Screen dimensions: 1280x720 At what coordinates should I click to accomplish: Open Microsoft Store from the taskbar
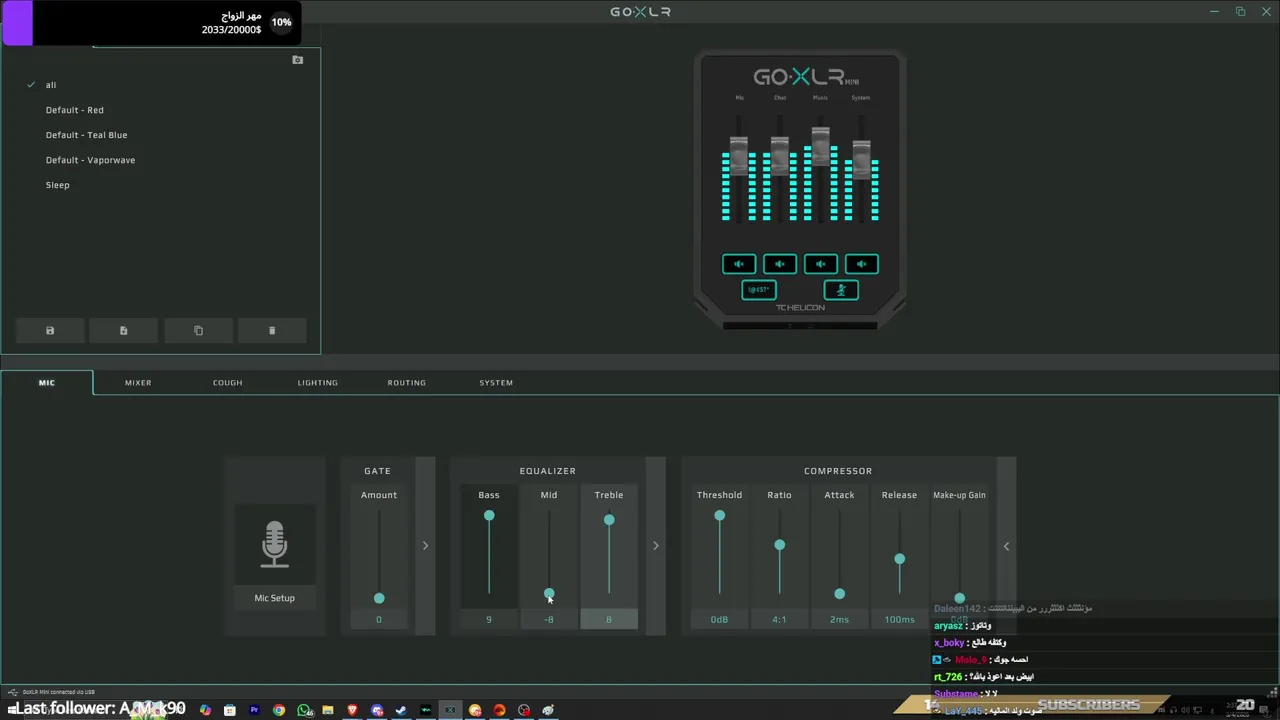pyautogui.click(x=230, y=710)
